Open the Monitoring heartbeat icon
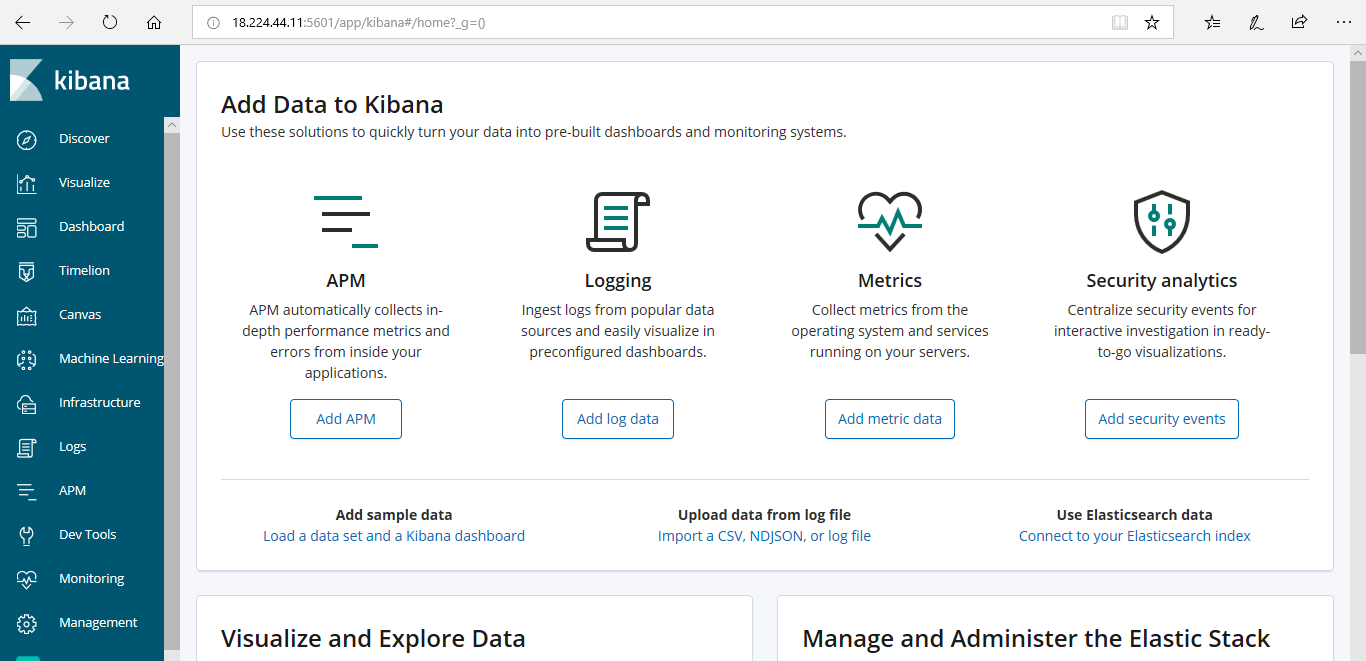Viewport: 1366px width, 661px height. (x=27, y=579)
